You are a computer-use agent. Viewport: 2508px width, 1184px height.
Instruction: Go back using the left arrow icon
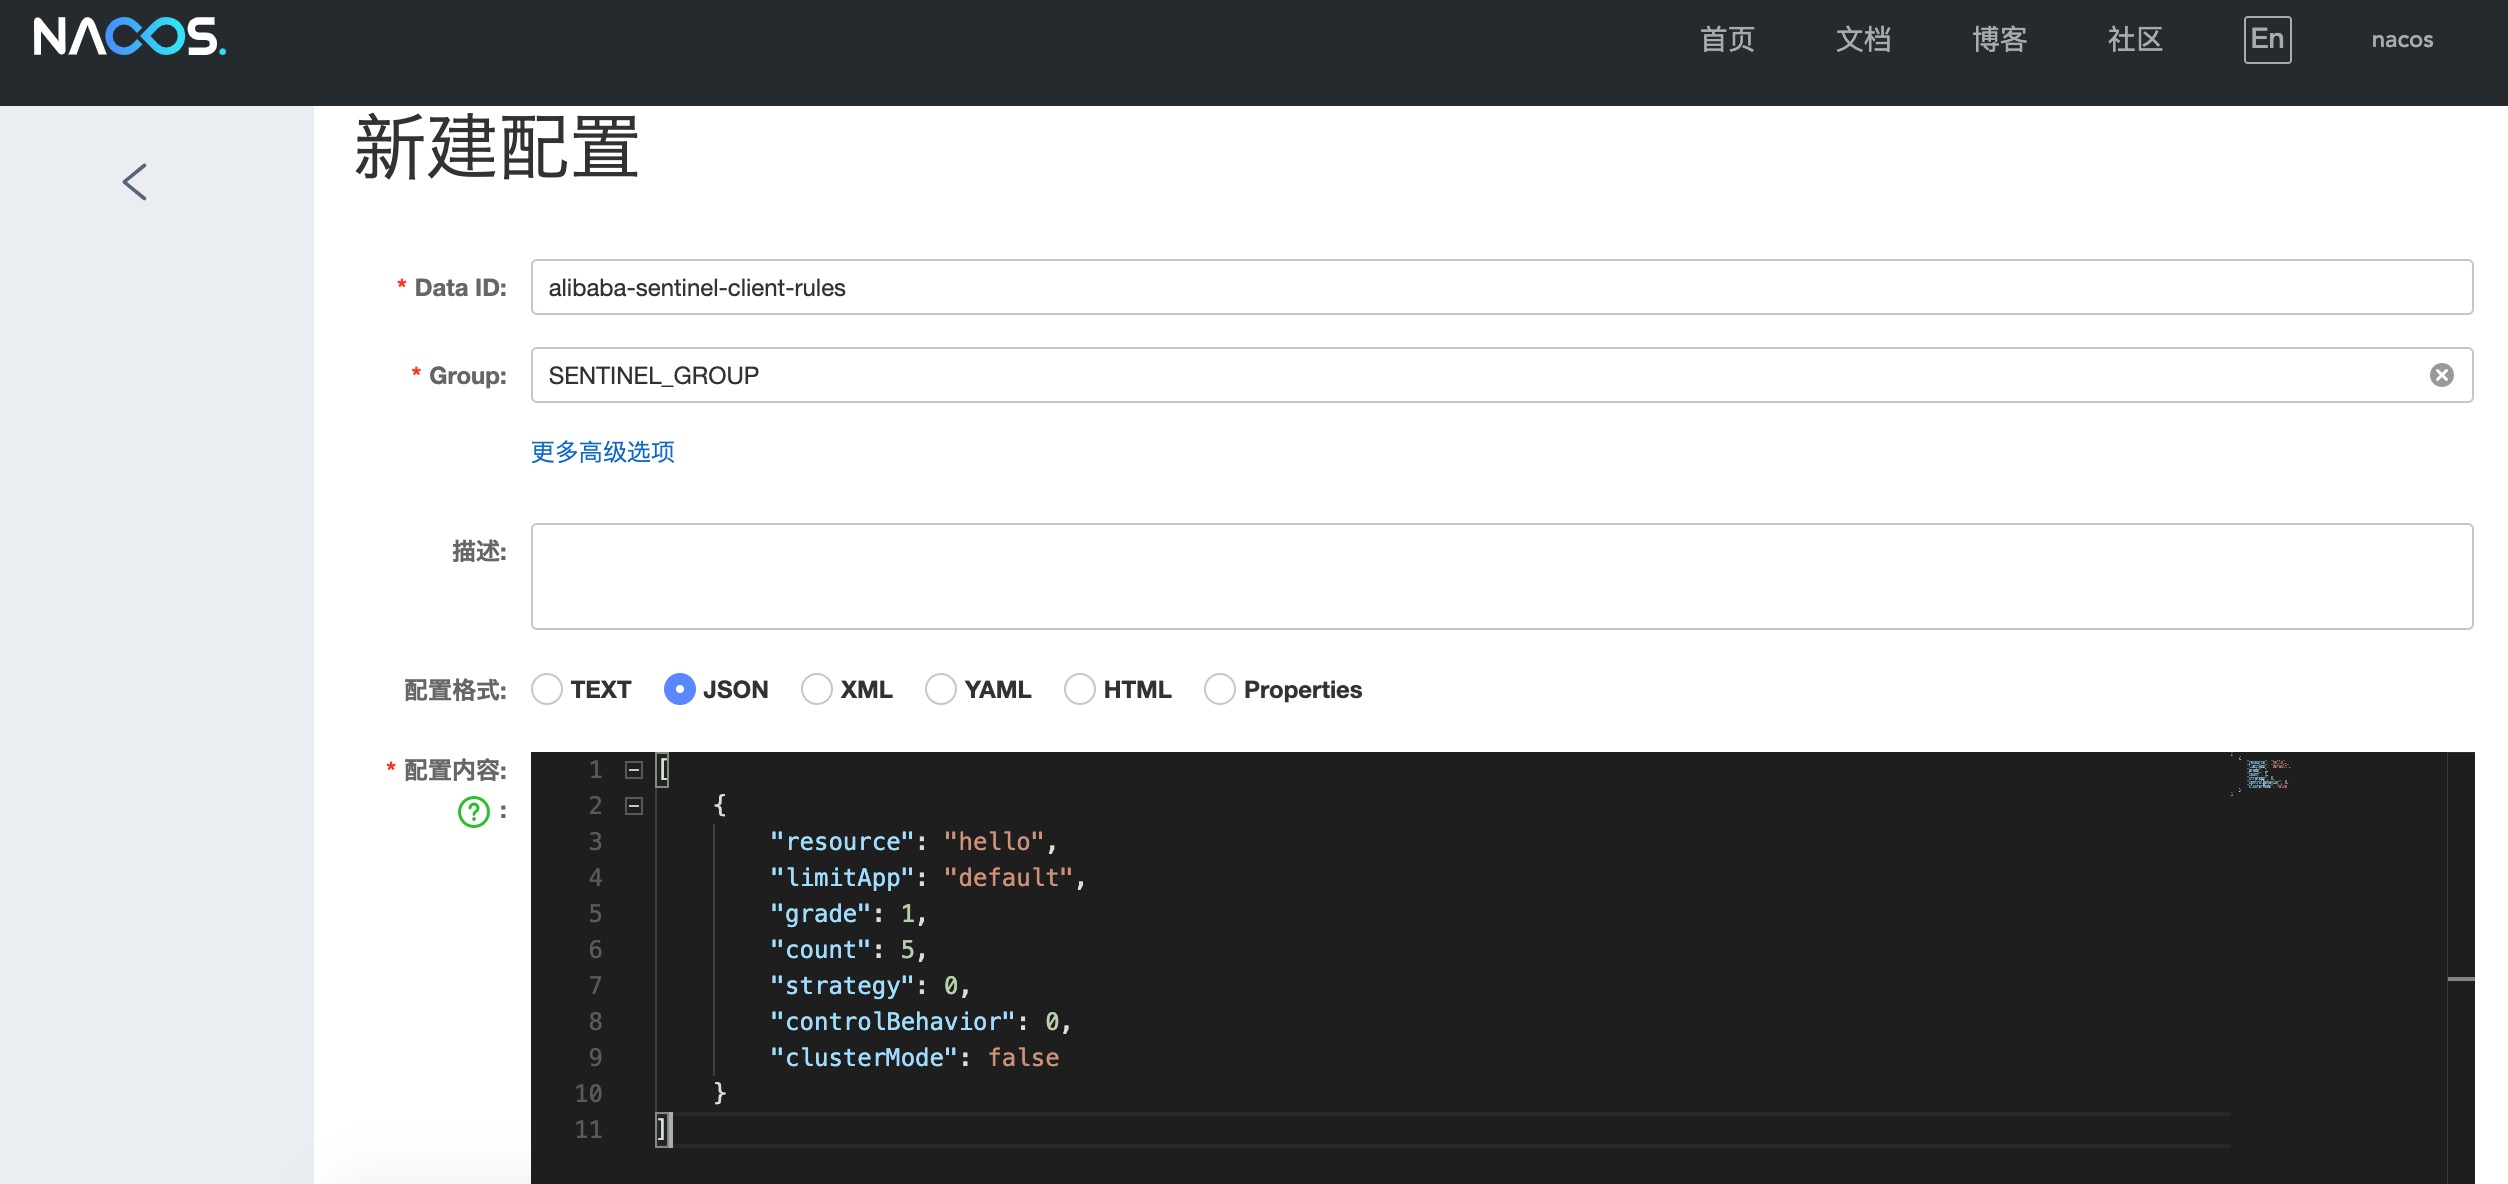coord(135,182)
